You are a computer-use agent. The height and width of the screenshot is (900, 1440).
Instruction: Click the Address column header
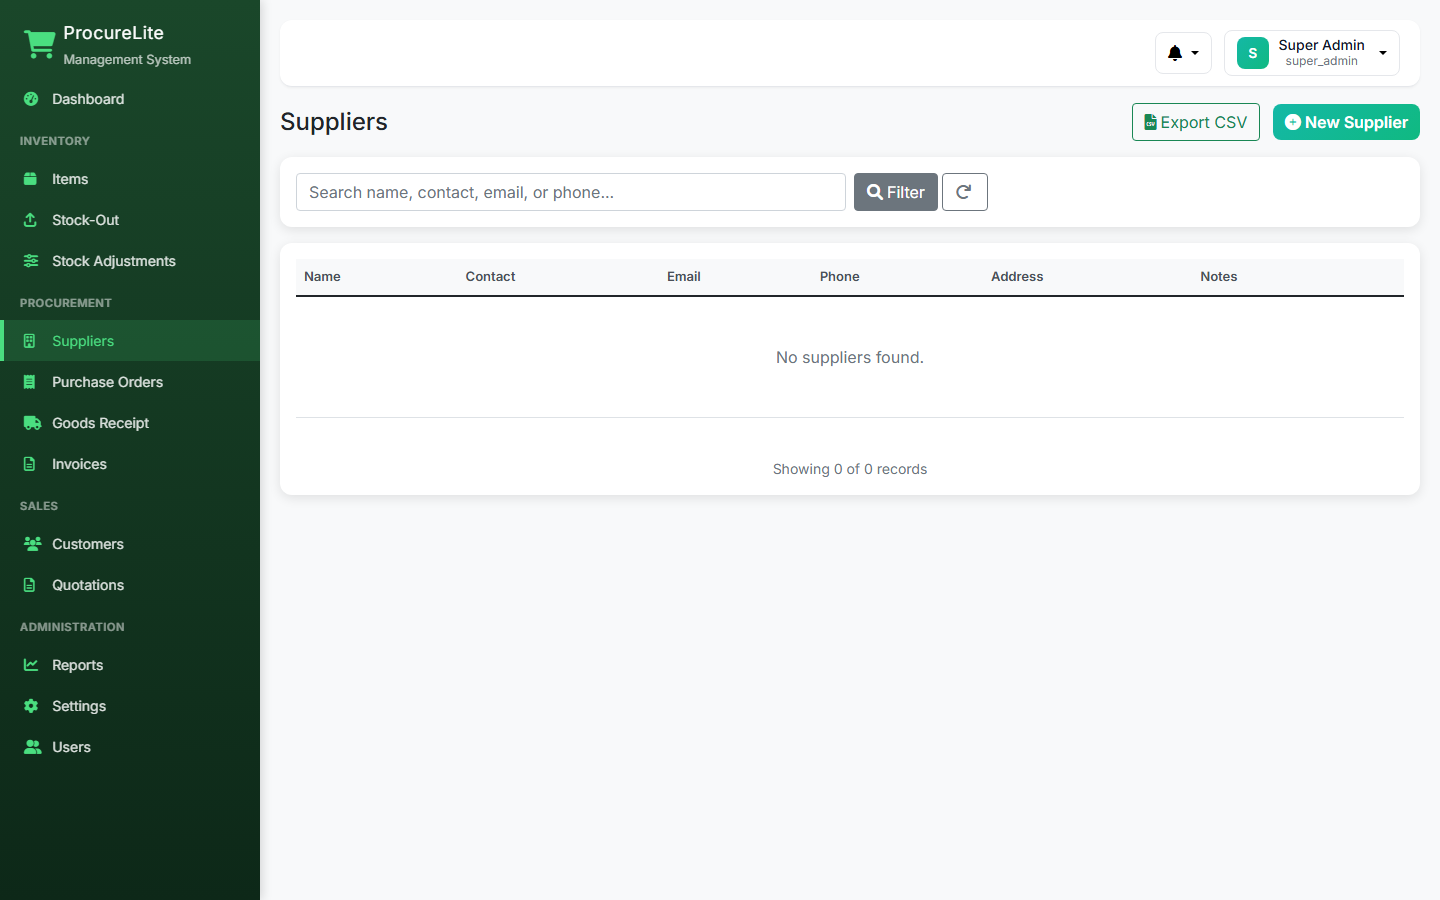point(1017,277)
